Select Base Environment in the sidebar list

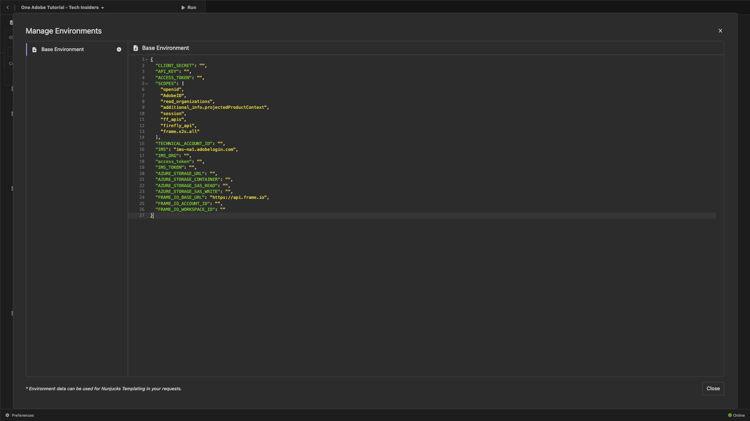[76, 49]
